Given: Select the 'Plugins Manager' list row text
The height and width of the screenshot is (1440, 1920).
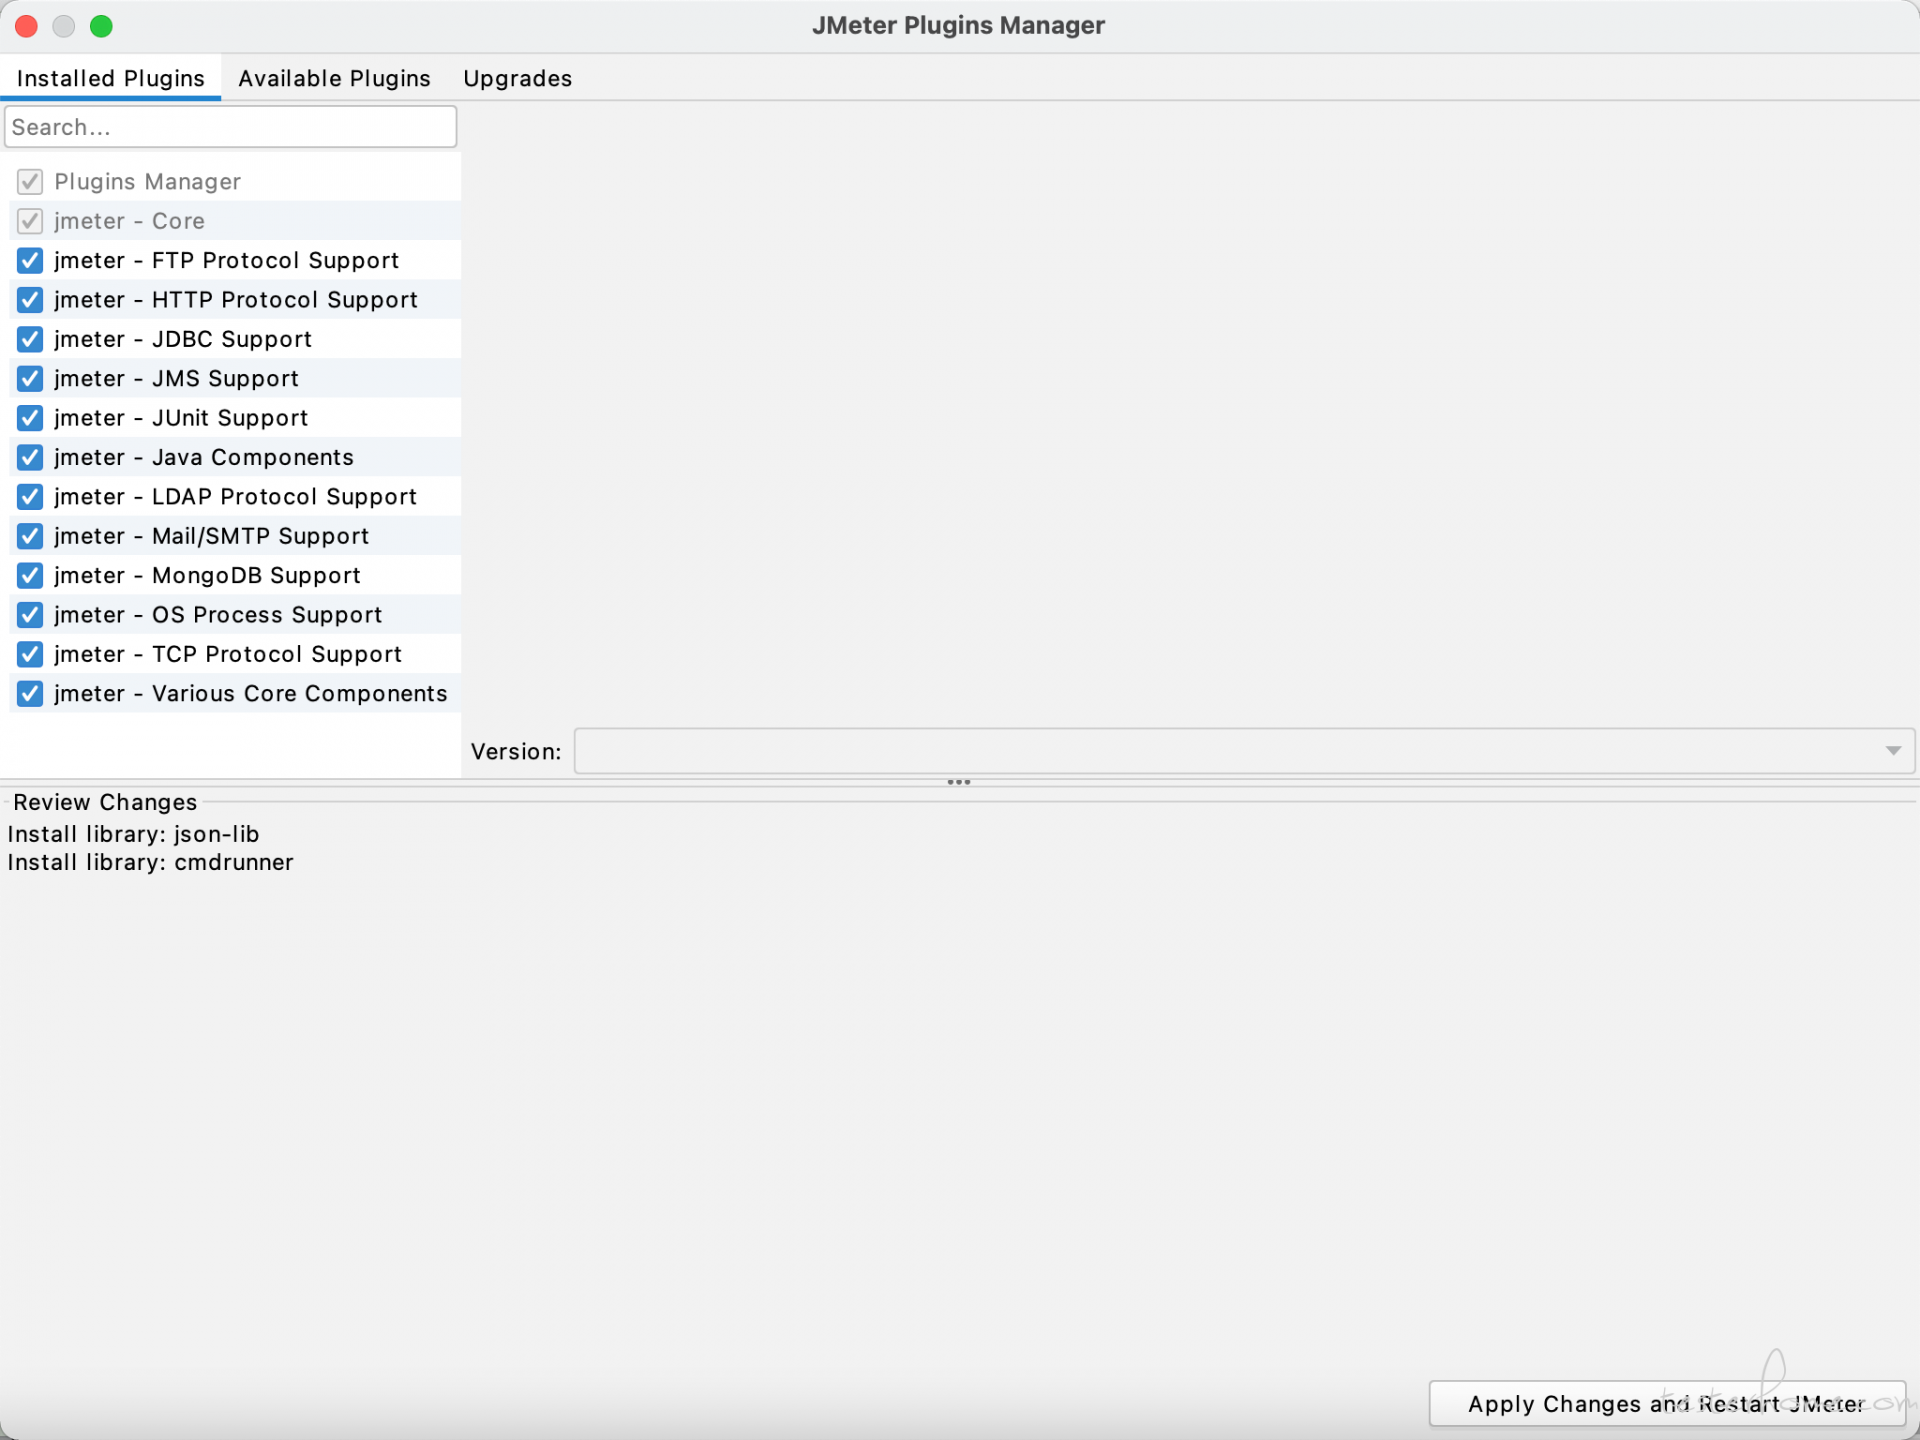Looking at the screenshot, I should 147,182.
